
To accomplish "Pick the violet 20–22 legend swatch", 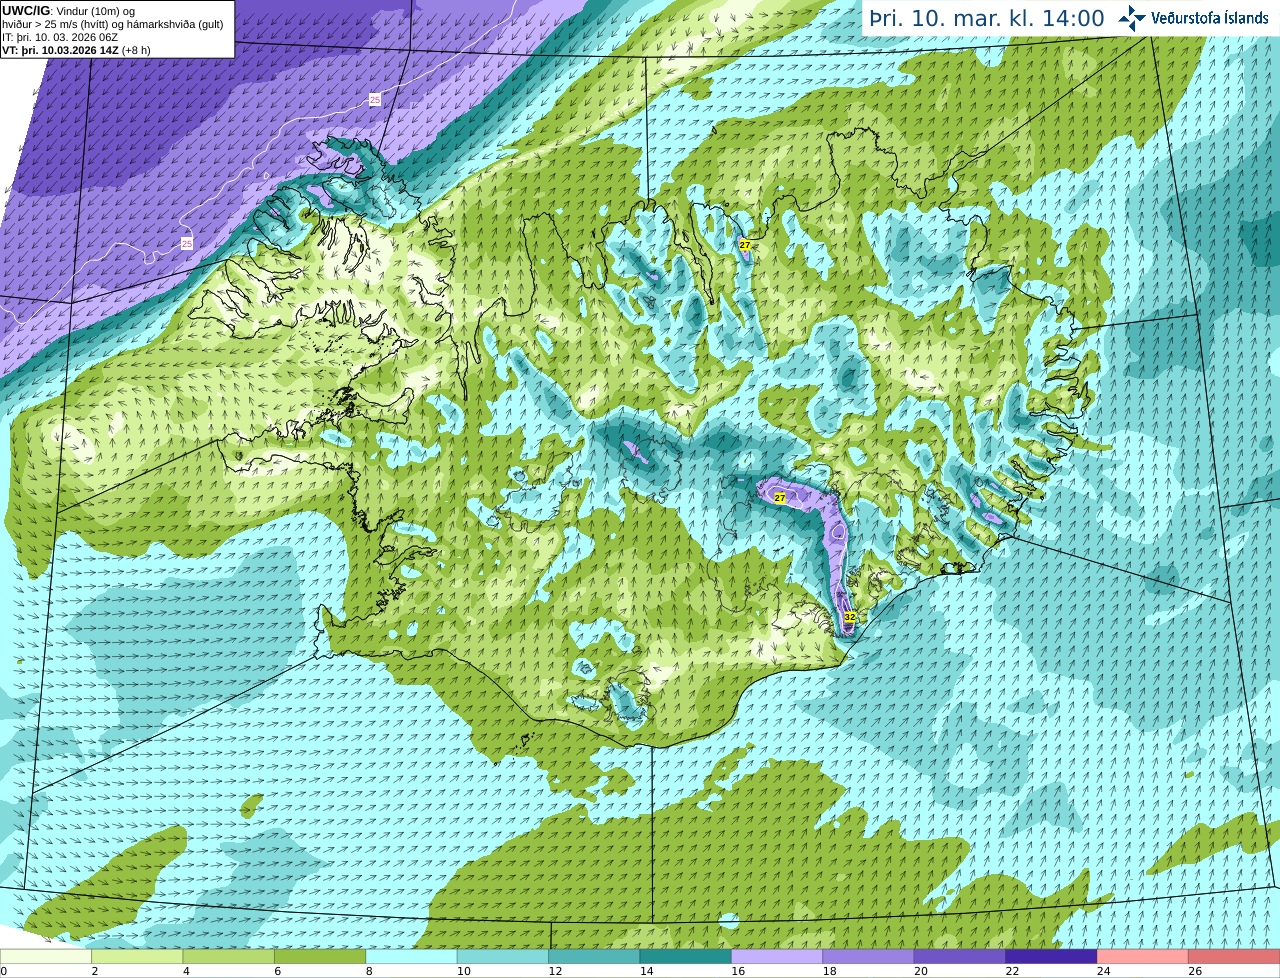I will (x=960, y=956).
